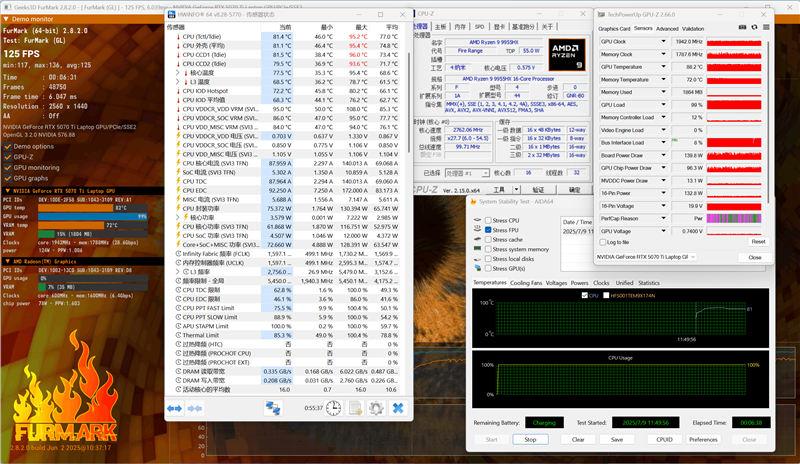Enable Stress GPU(s) checkbox
The width and height of the screenshot is (800, 464).
(488, 268)
